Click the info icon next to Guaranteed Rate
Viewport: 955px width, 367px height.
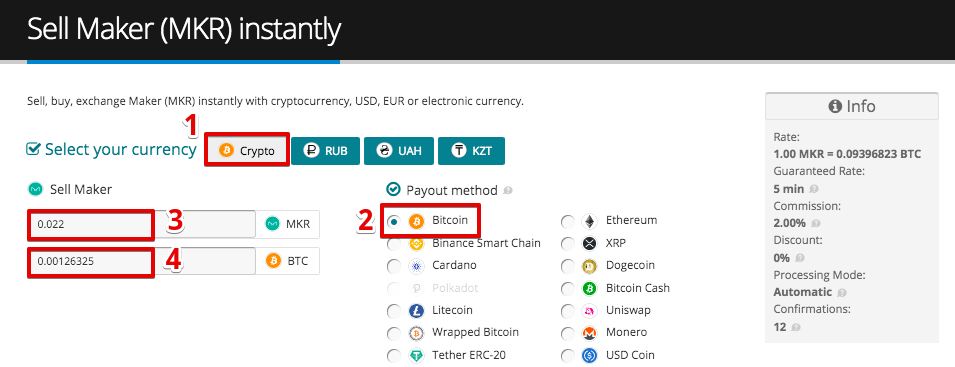point(814,189)
